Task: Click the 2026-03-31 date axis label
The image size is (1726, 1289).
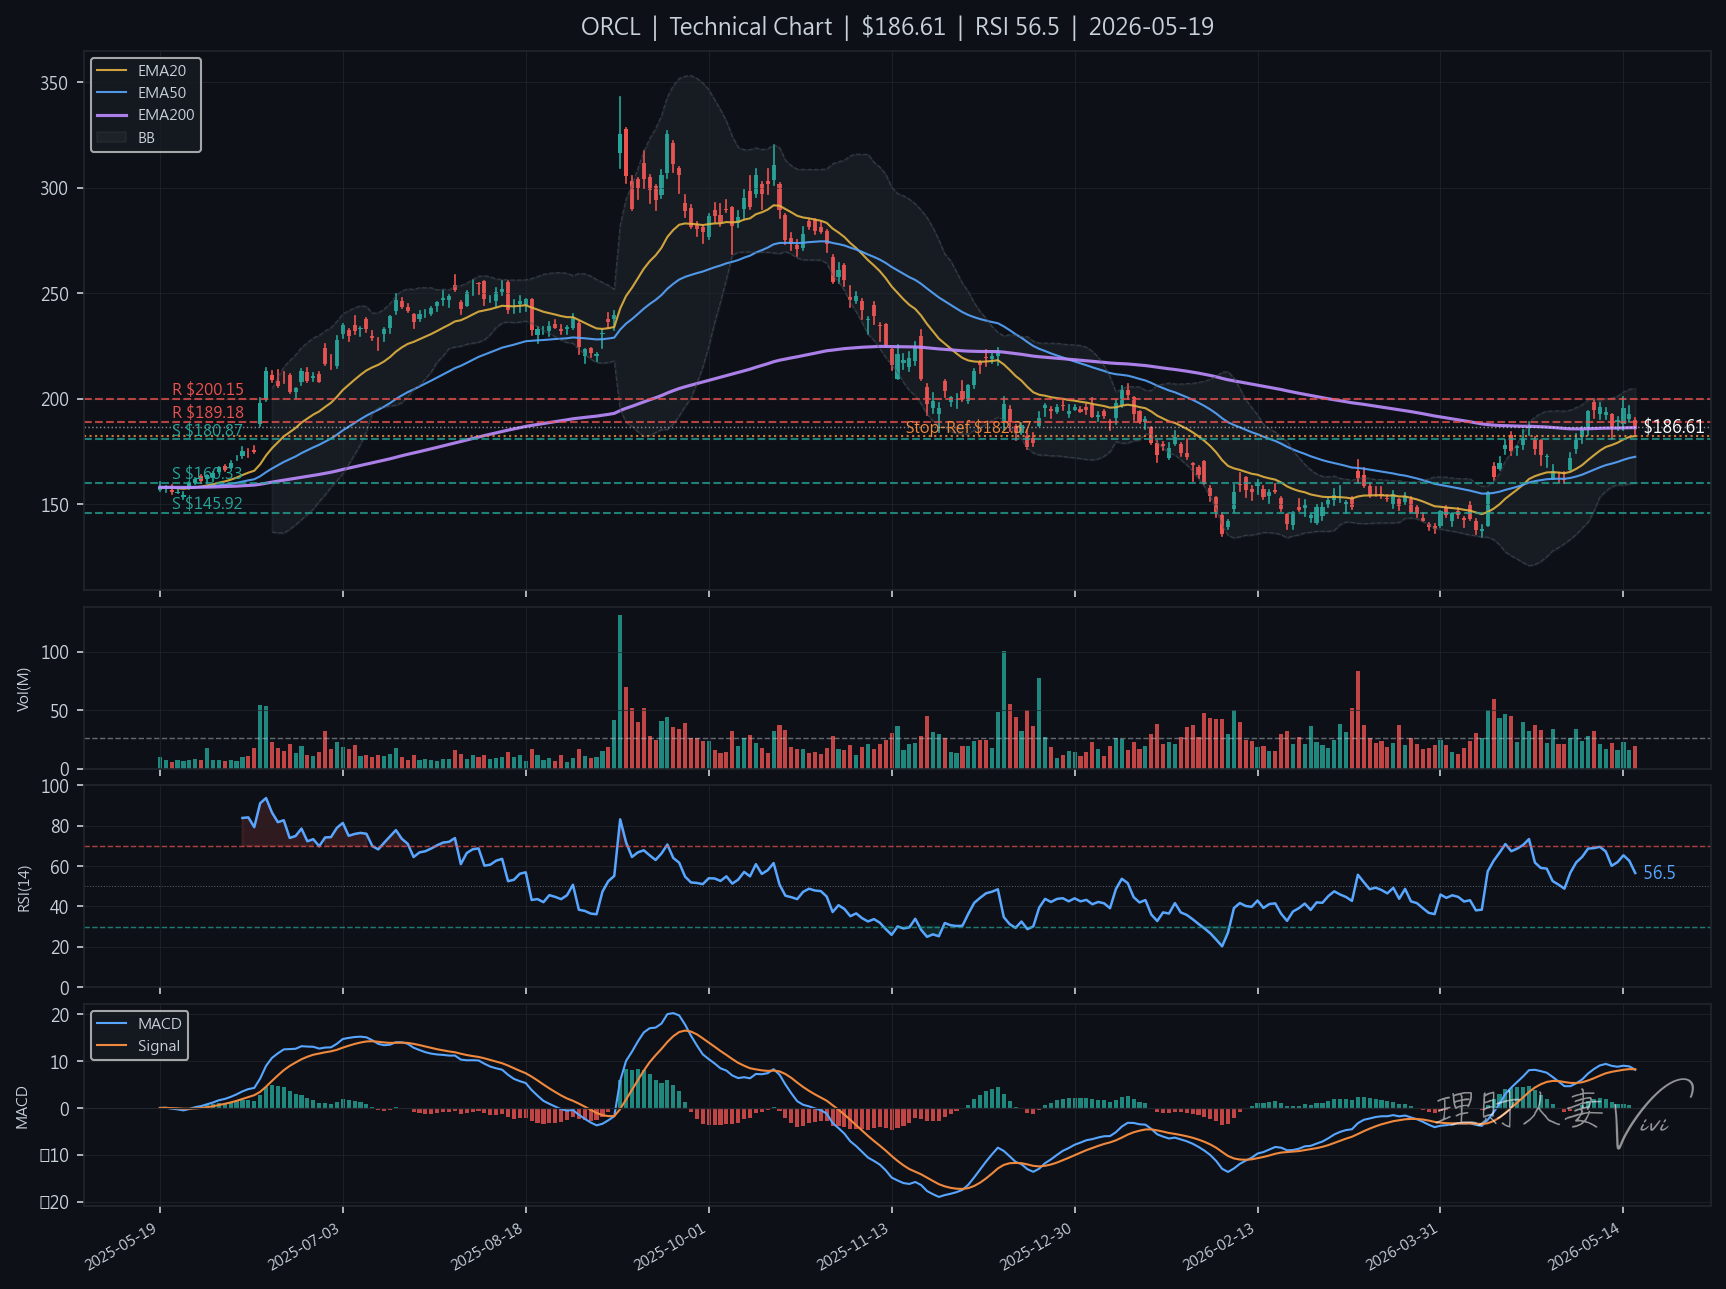Action: [1403, 1246]
